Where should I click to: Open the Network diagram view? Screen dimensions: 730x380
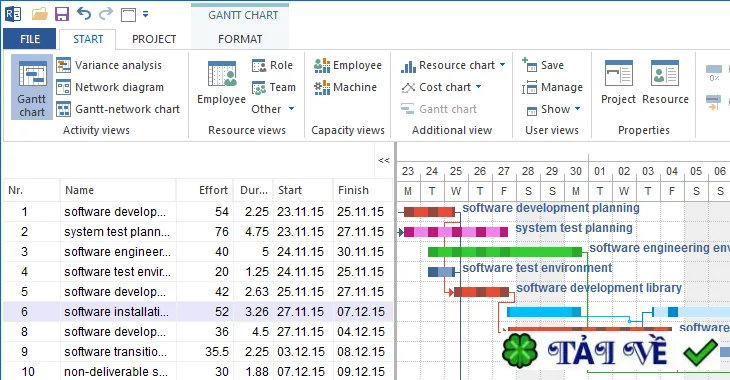[110, 87]
